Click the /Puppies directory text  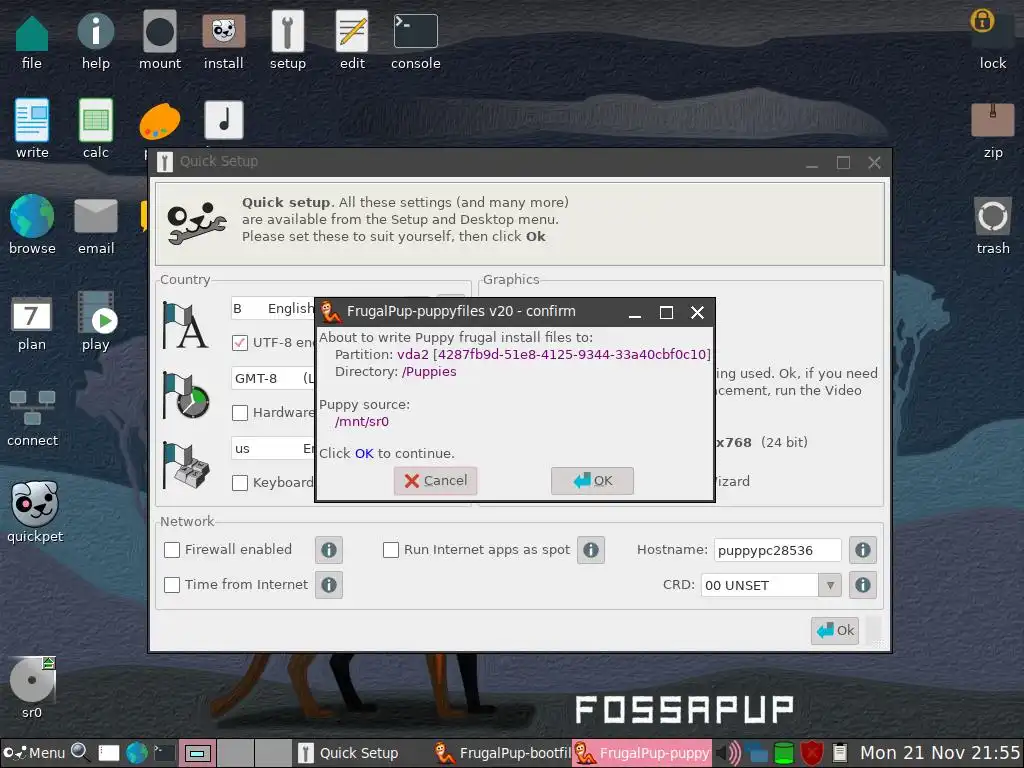pos(429,372)
